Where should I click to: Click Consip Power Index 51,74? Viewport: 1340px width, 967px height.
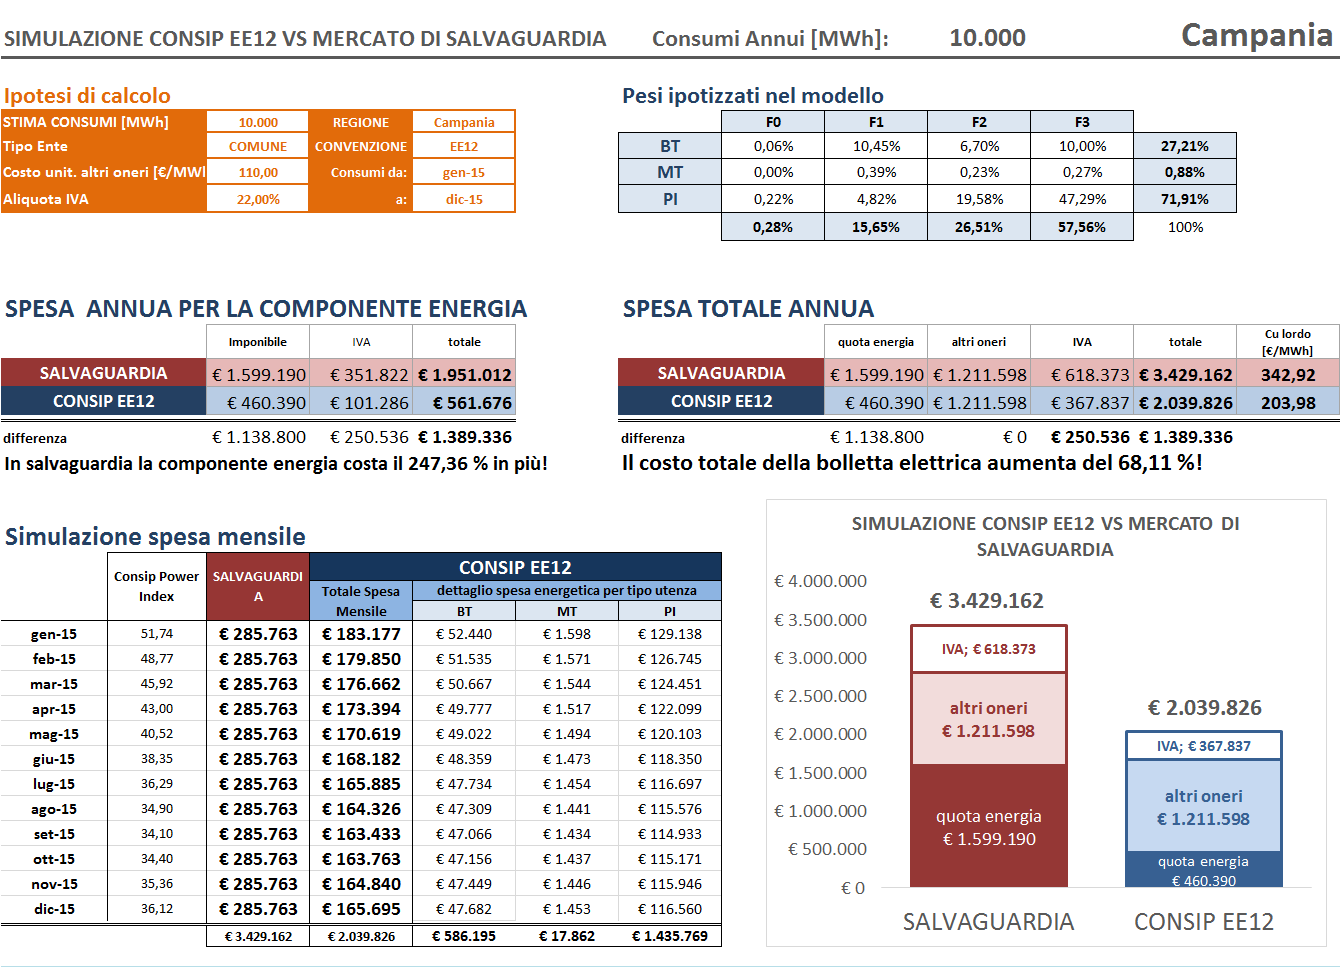pyautogui.click(x=157, y=634)
